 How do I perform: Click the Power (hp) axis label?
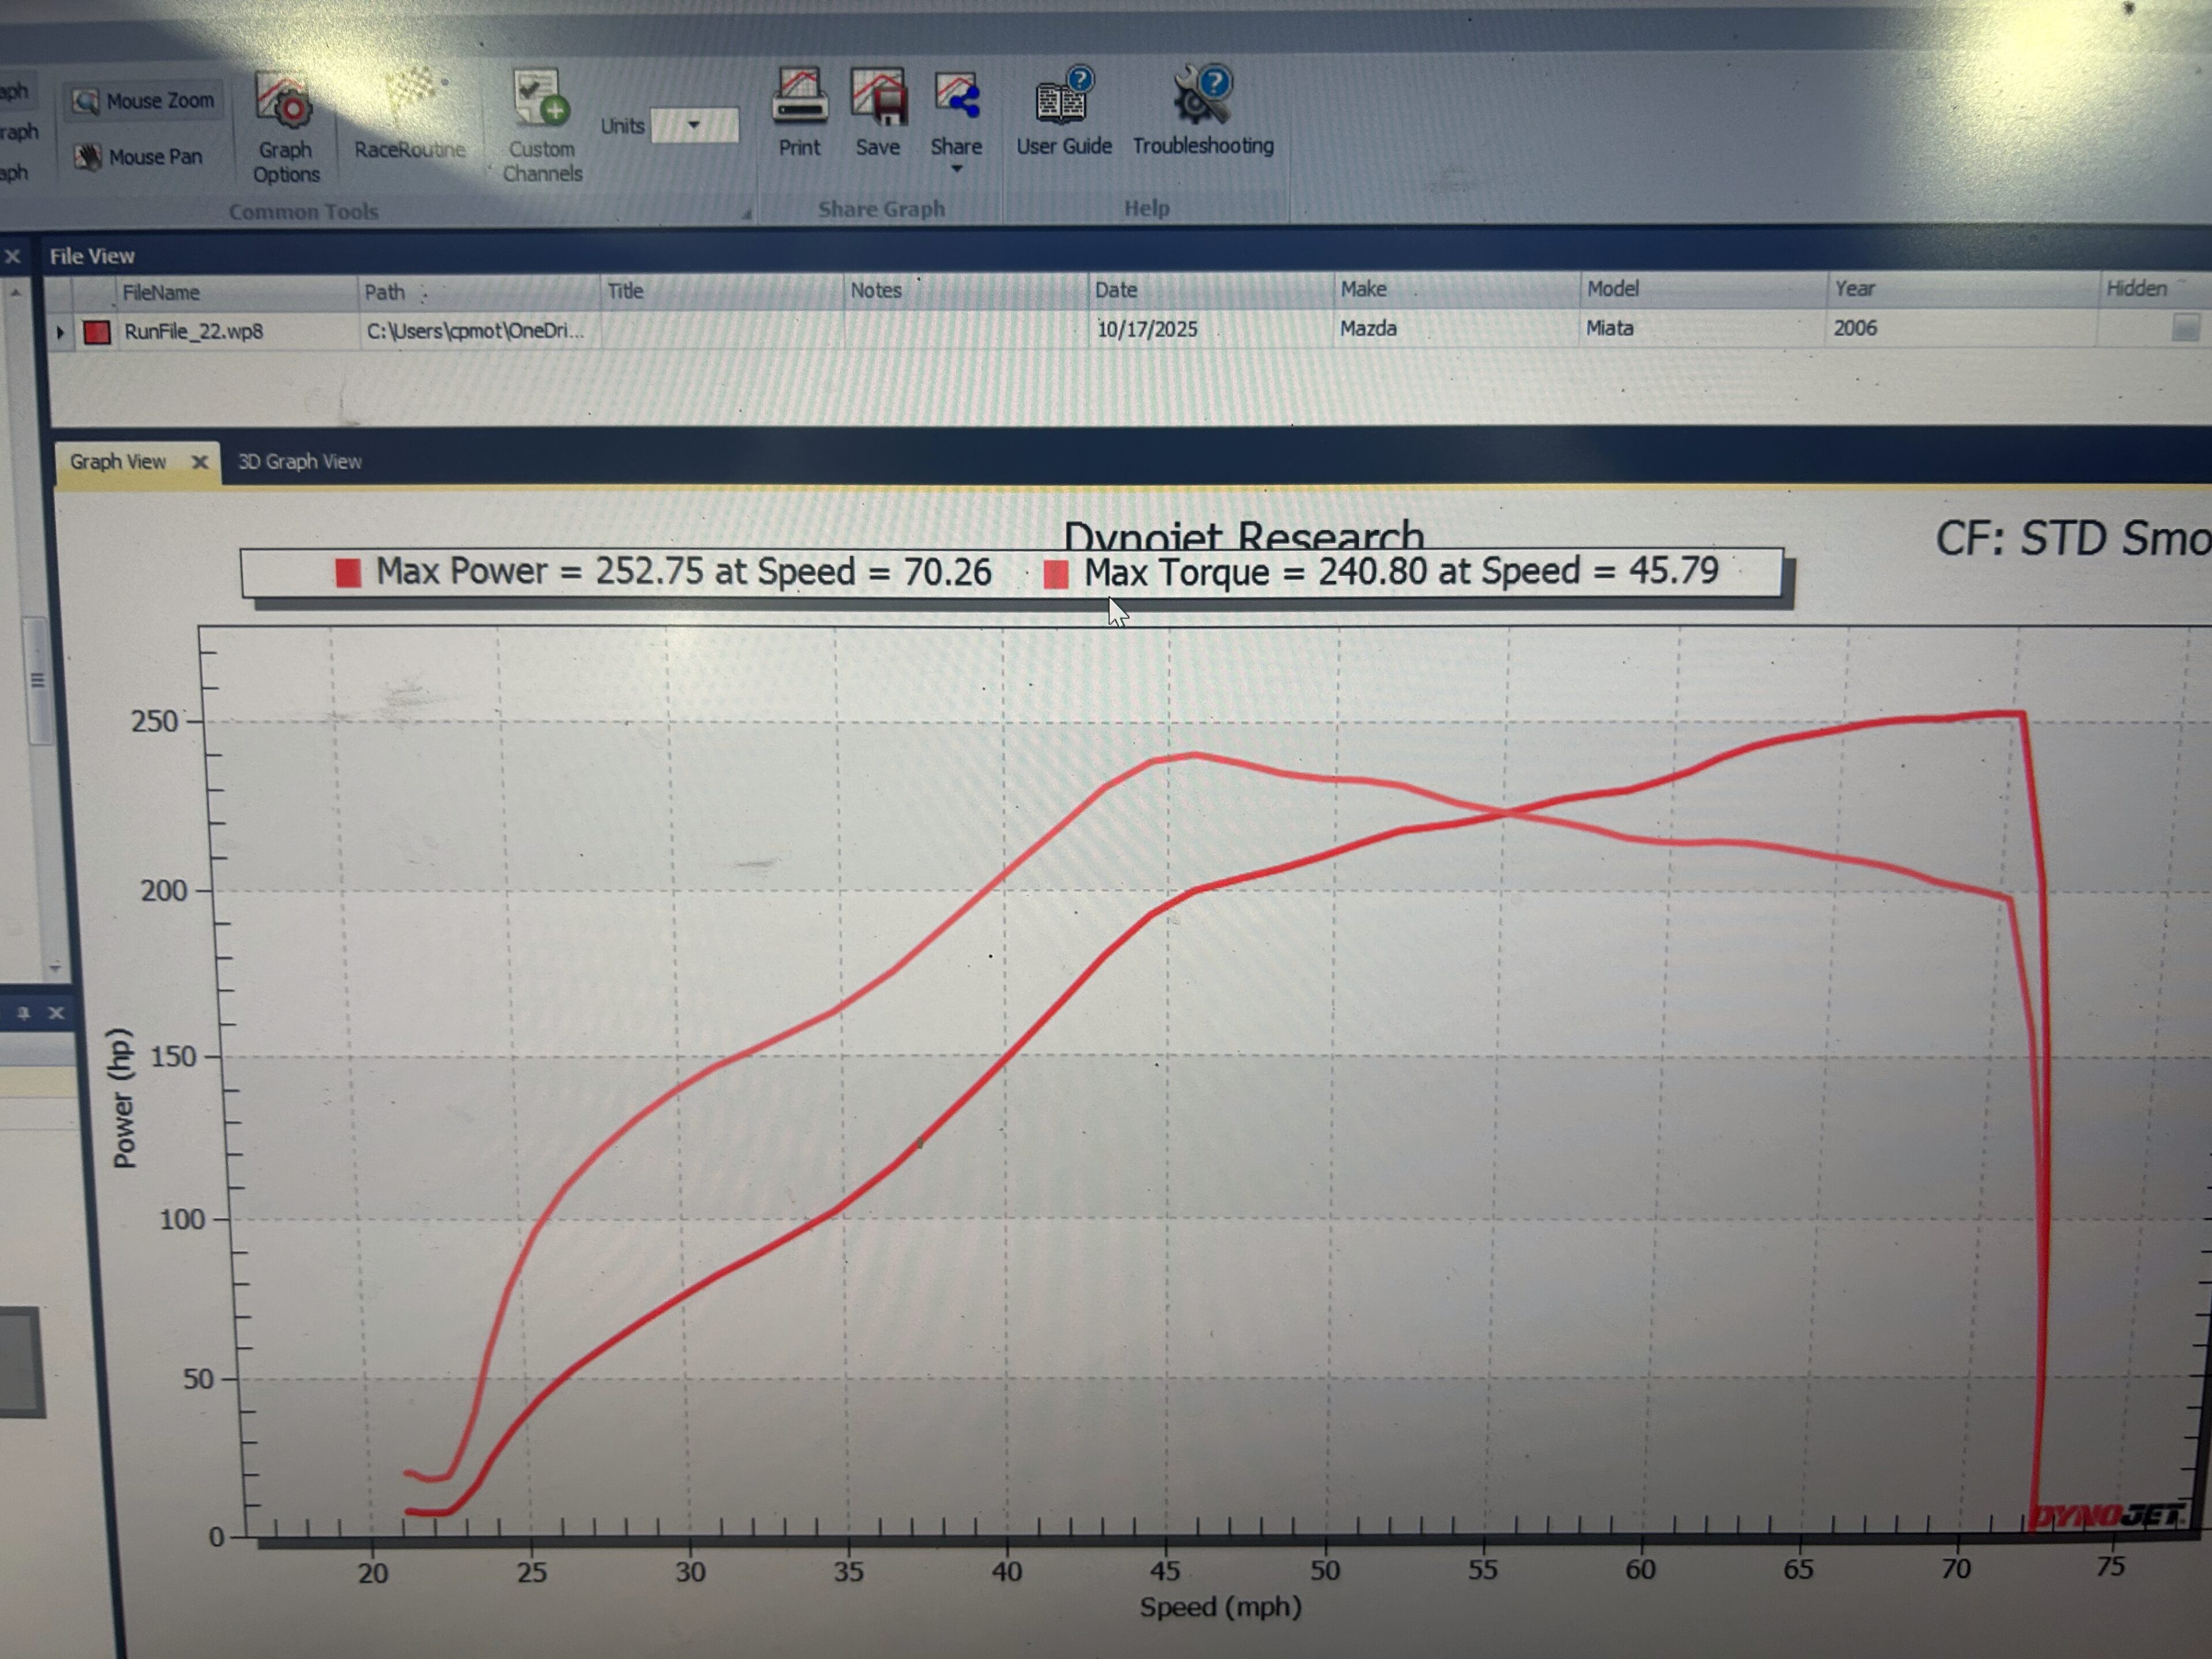click(x=124, y=1097)
